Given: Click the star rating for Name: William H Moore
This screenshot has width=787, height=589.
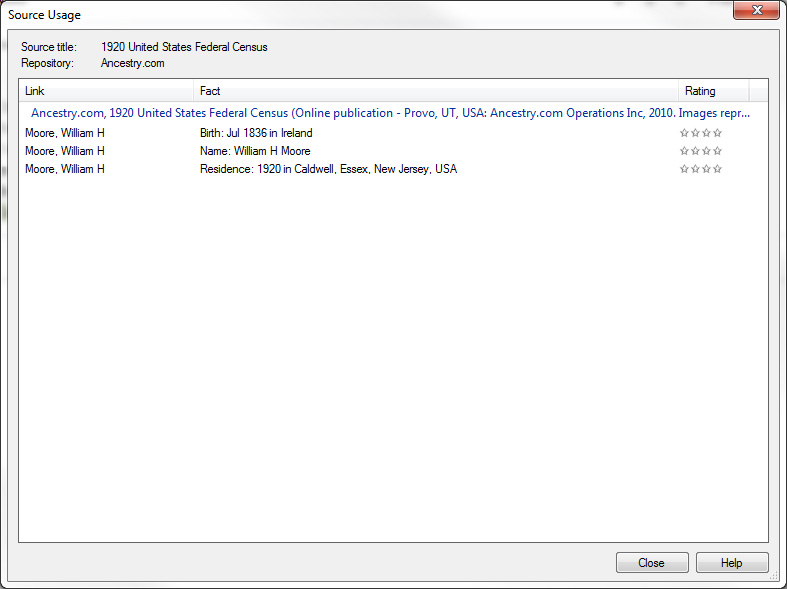Looking at the screenshot, I should (700, 151).
